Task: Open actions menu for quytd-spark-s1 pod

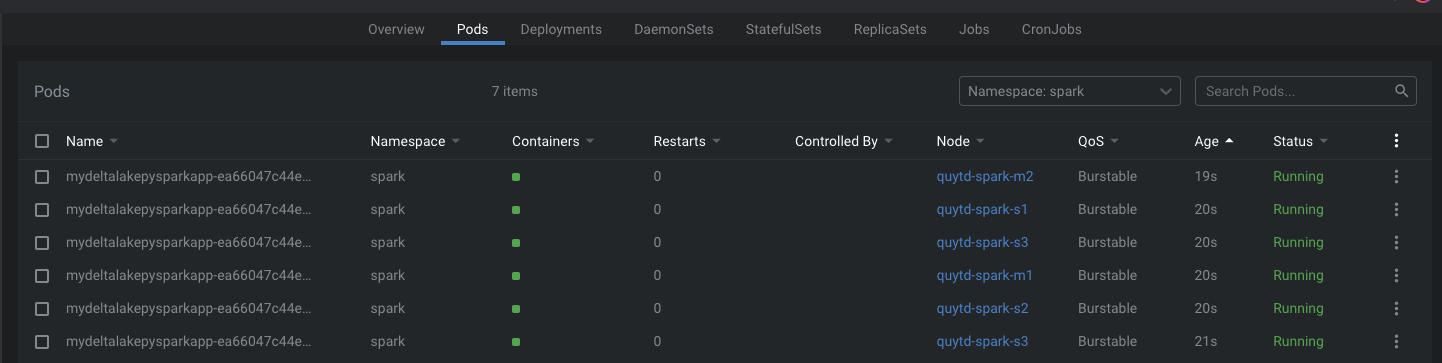Action: coord(1396,209)
